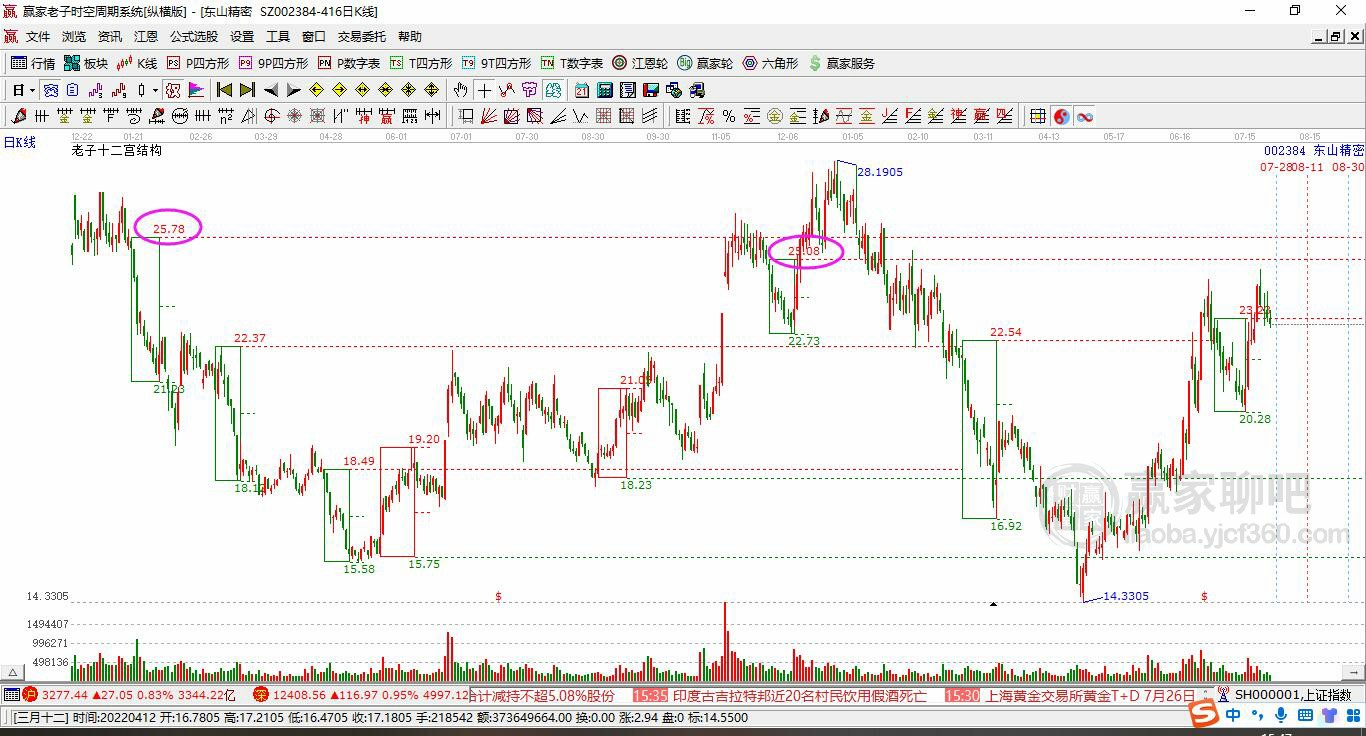
Task: Select the zigzag wave line tool
Action: click(x=580, y=116)
